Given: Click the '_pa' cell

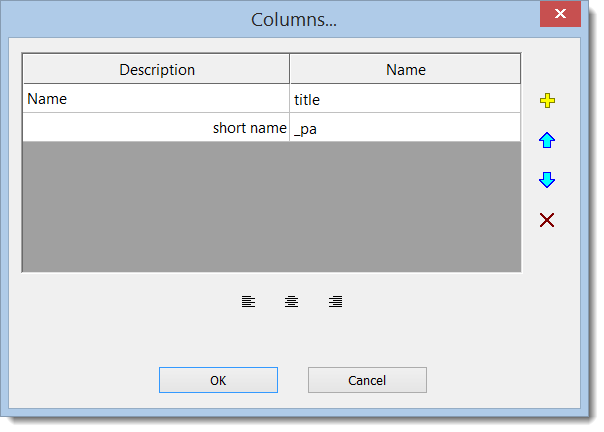Looking at the screenshot, I should [405, 128].
